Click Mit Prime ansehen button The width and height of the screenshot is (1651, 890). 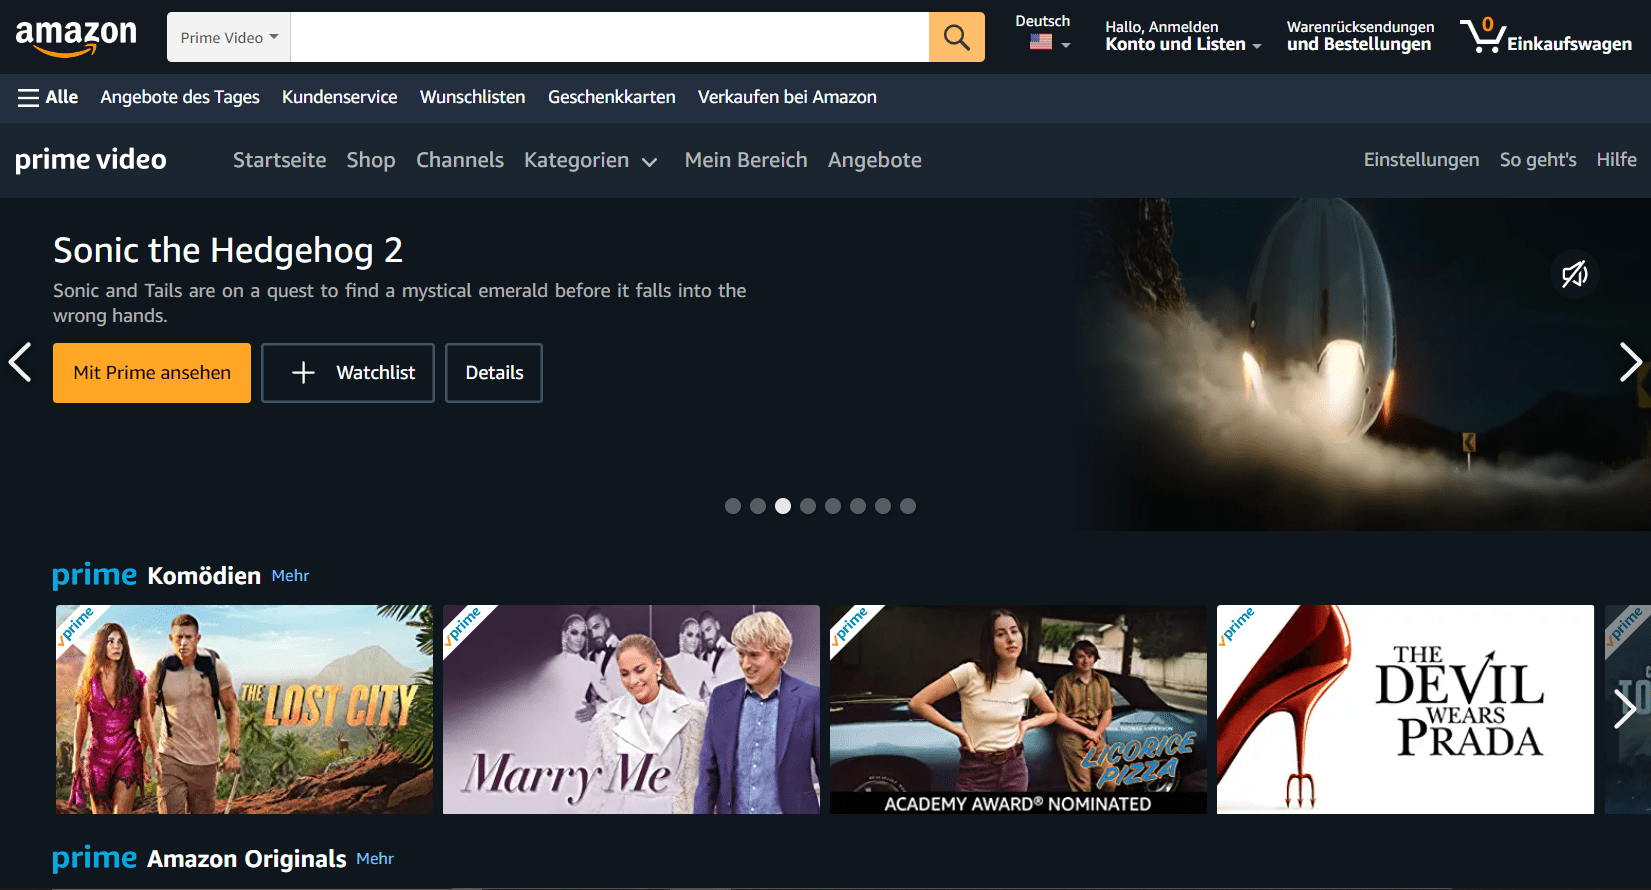click(x=152, y=373)
